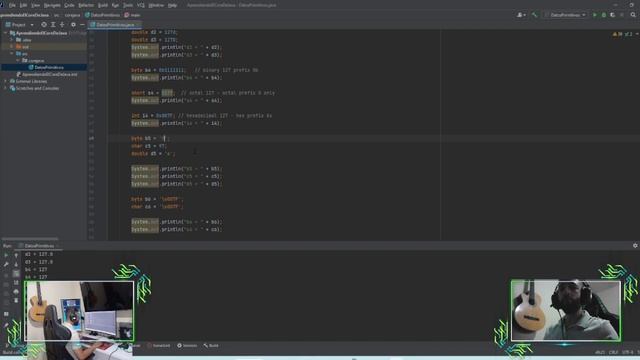Toggle soft-wrap in the Run console

(16, 273)
